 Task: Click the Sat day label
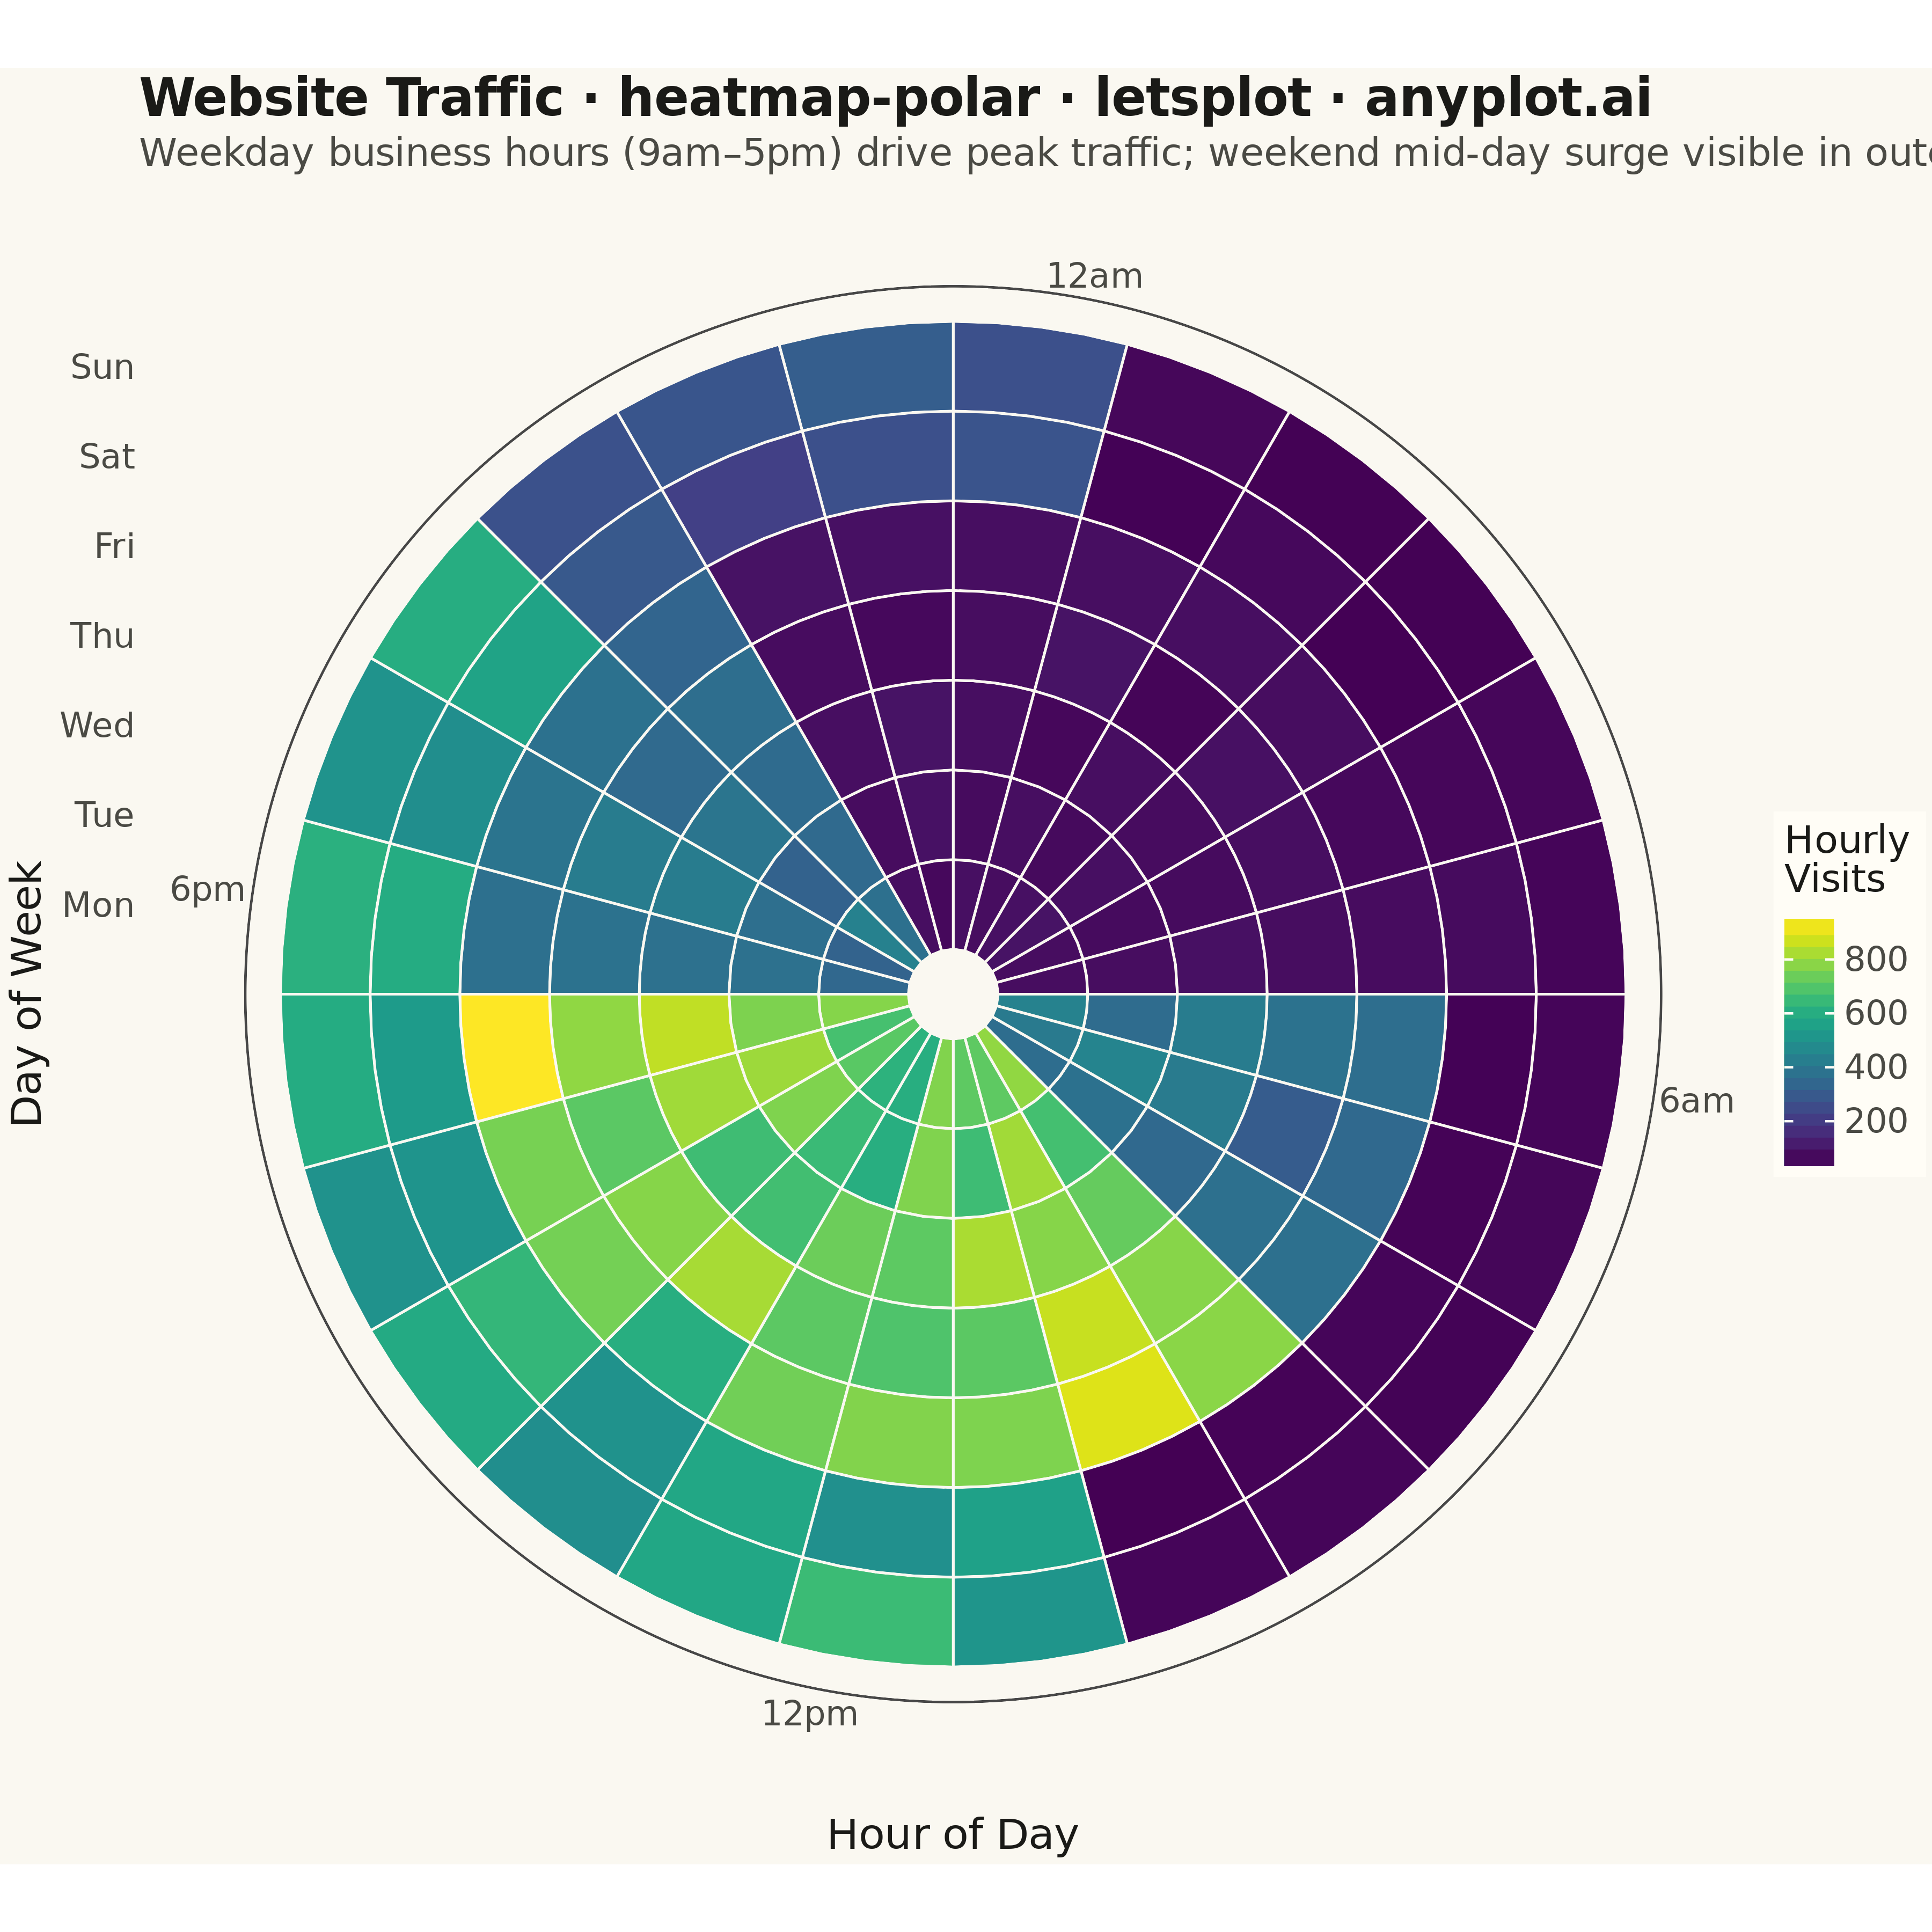click(107, 458)
